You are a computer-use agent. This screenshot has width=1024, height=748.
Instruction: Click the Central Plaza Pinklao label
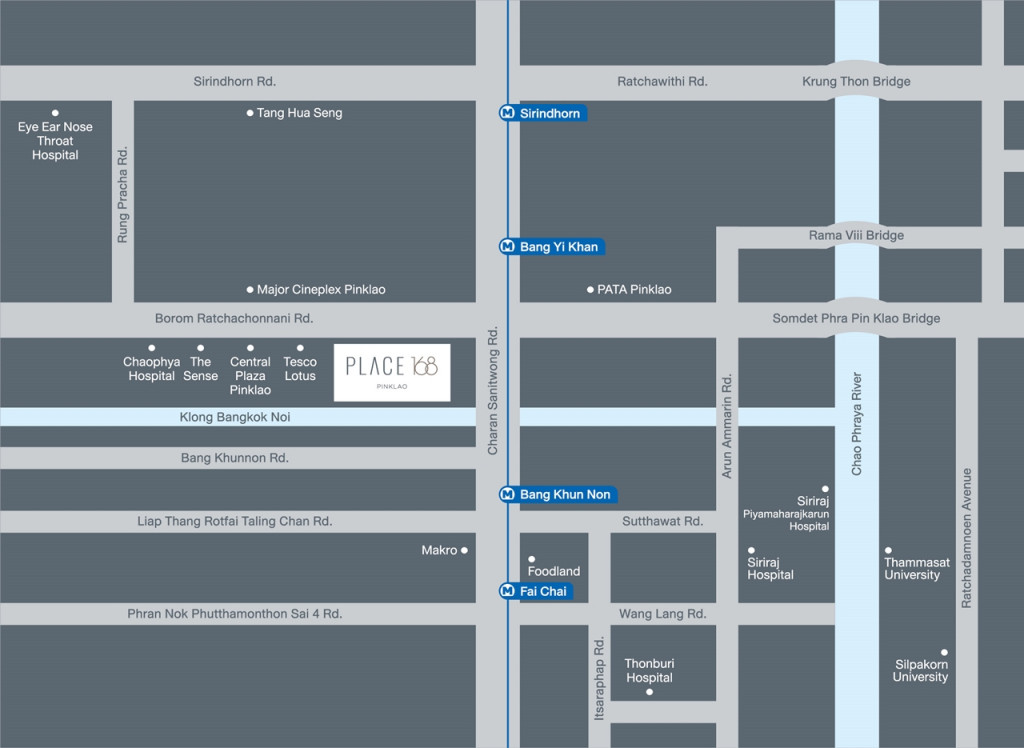(x=250, y=375)
